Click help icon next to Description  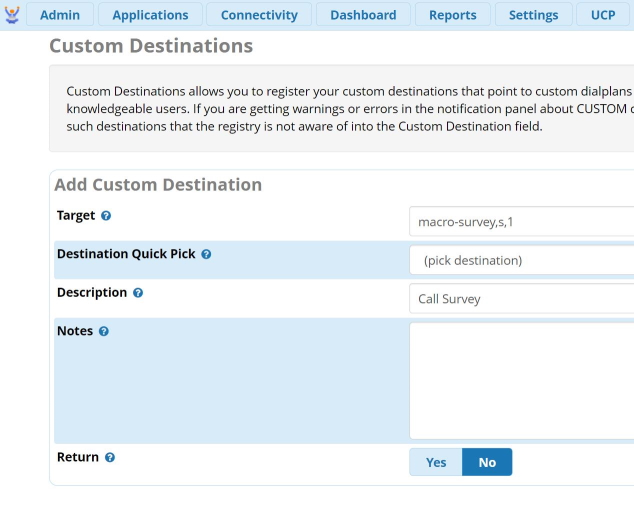coord(138,294)
